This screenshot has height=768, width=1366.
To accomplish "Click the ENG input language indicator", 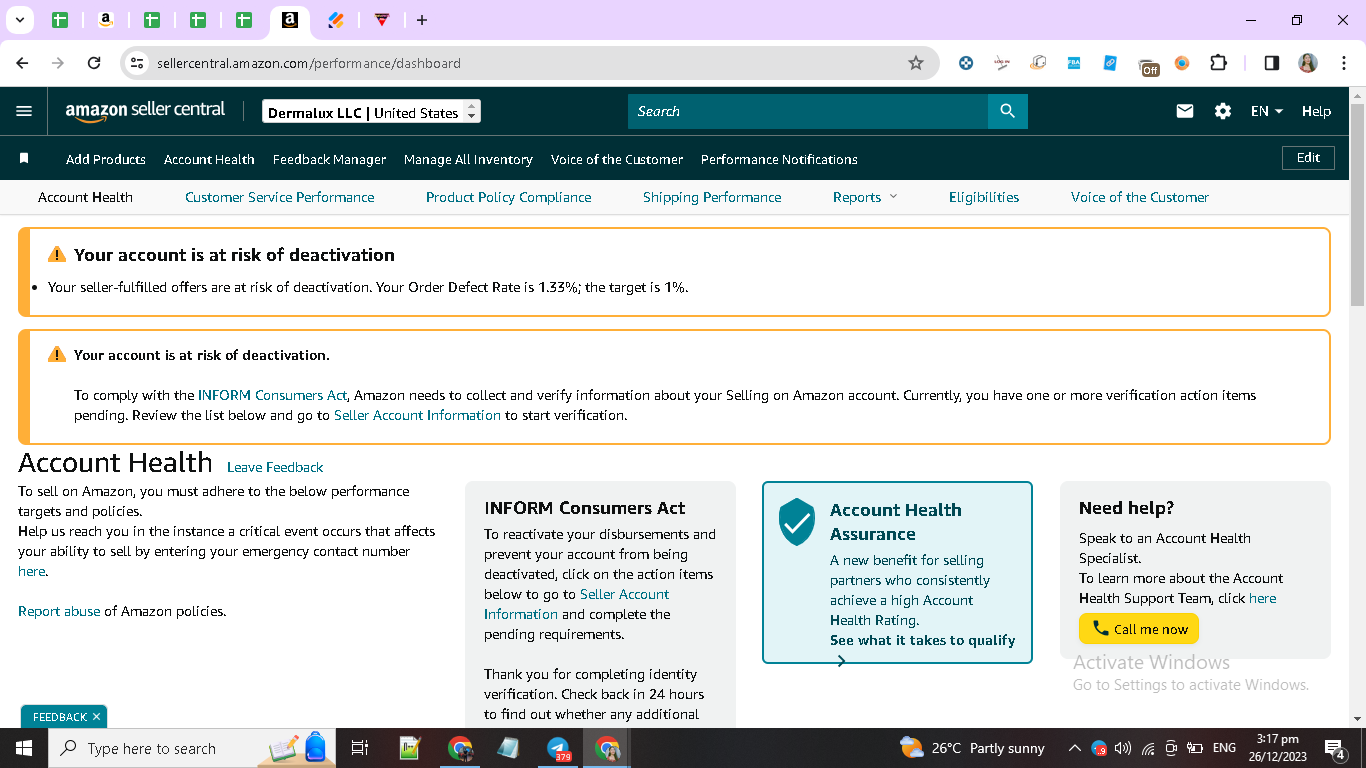I will [x=1224, y=748].
